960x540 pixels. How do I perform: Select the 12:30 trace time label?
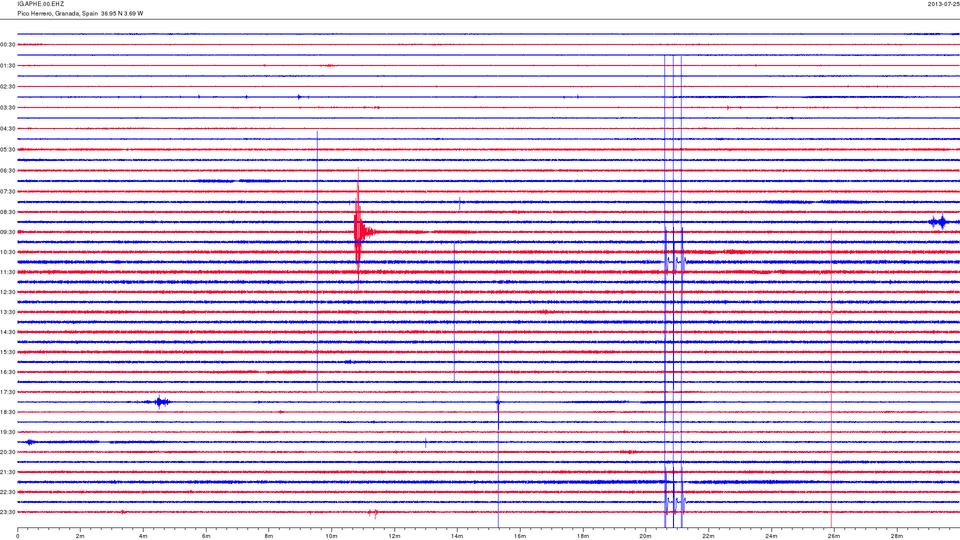[x=8, y=292]
